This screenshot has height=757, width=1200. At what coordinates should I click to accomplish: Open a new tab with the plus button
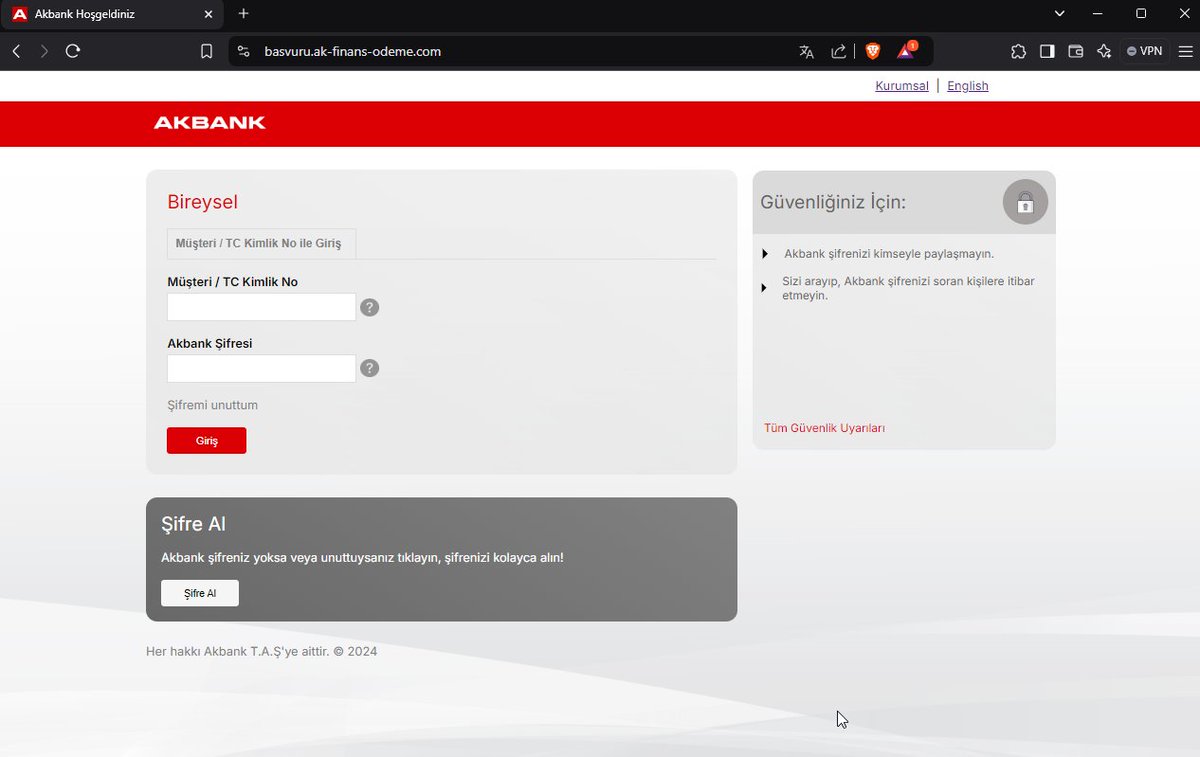pyautogui.click(x=243, y=14)
